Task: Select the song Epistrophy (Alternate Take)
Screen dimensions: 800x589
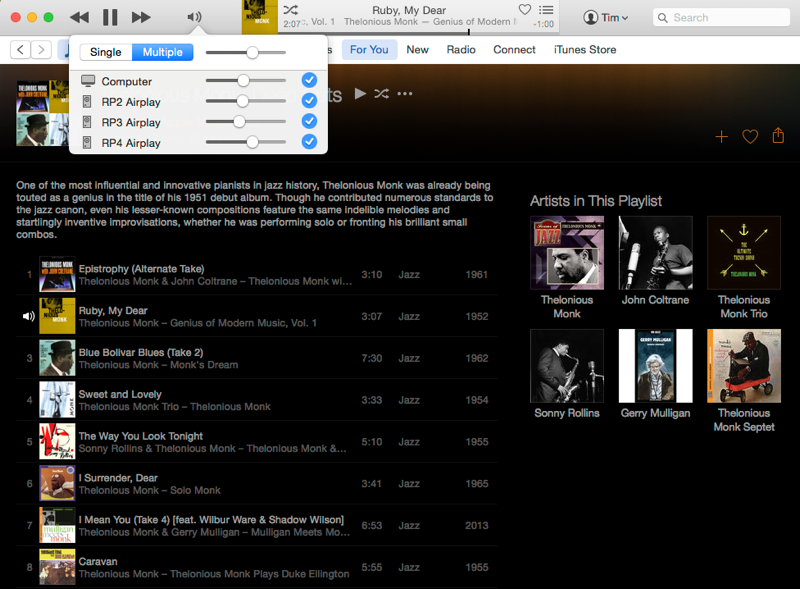Action: [x=257, y=275]
